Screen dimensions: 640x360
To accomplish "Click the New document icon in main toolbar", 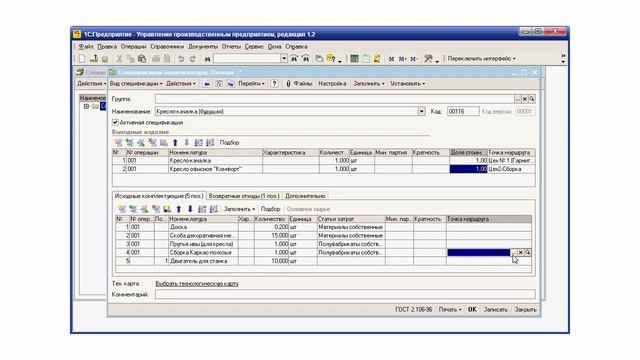I will 82,59.
